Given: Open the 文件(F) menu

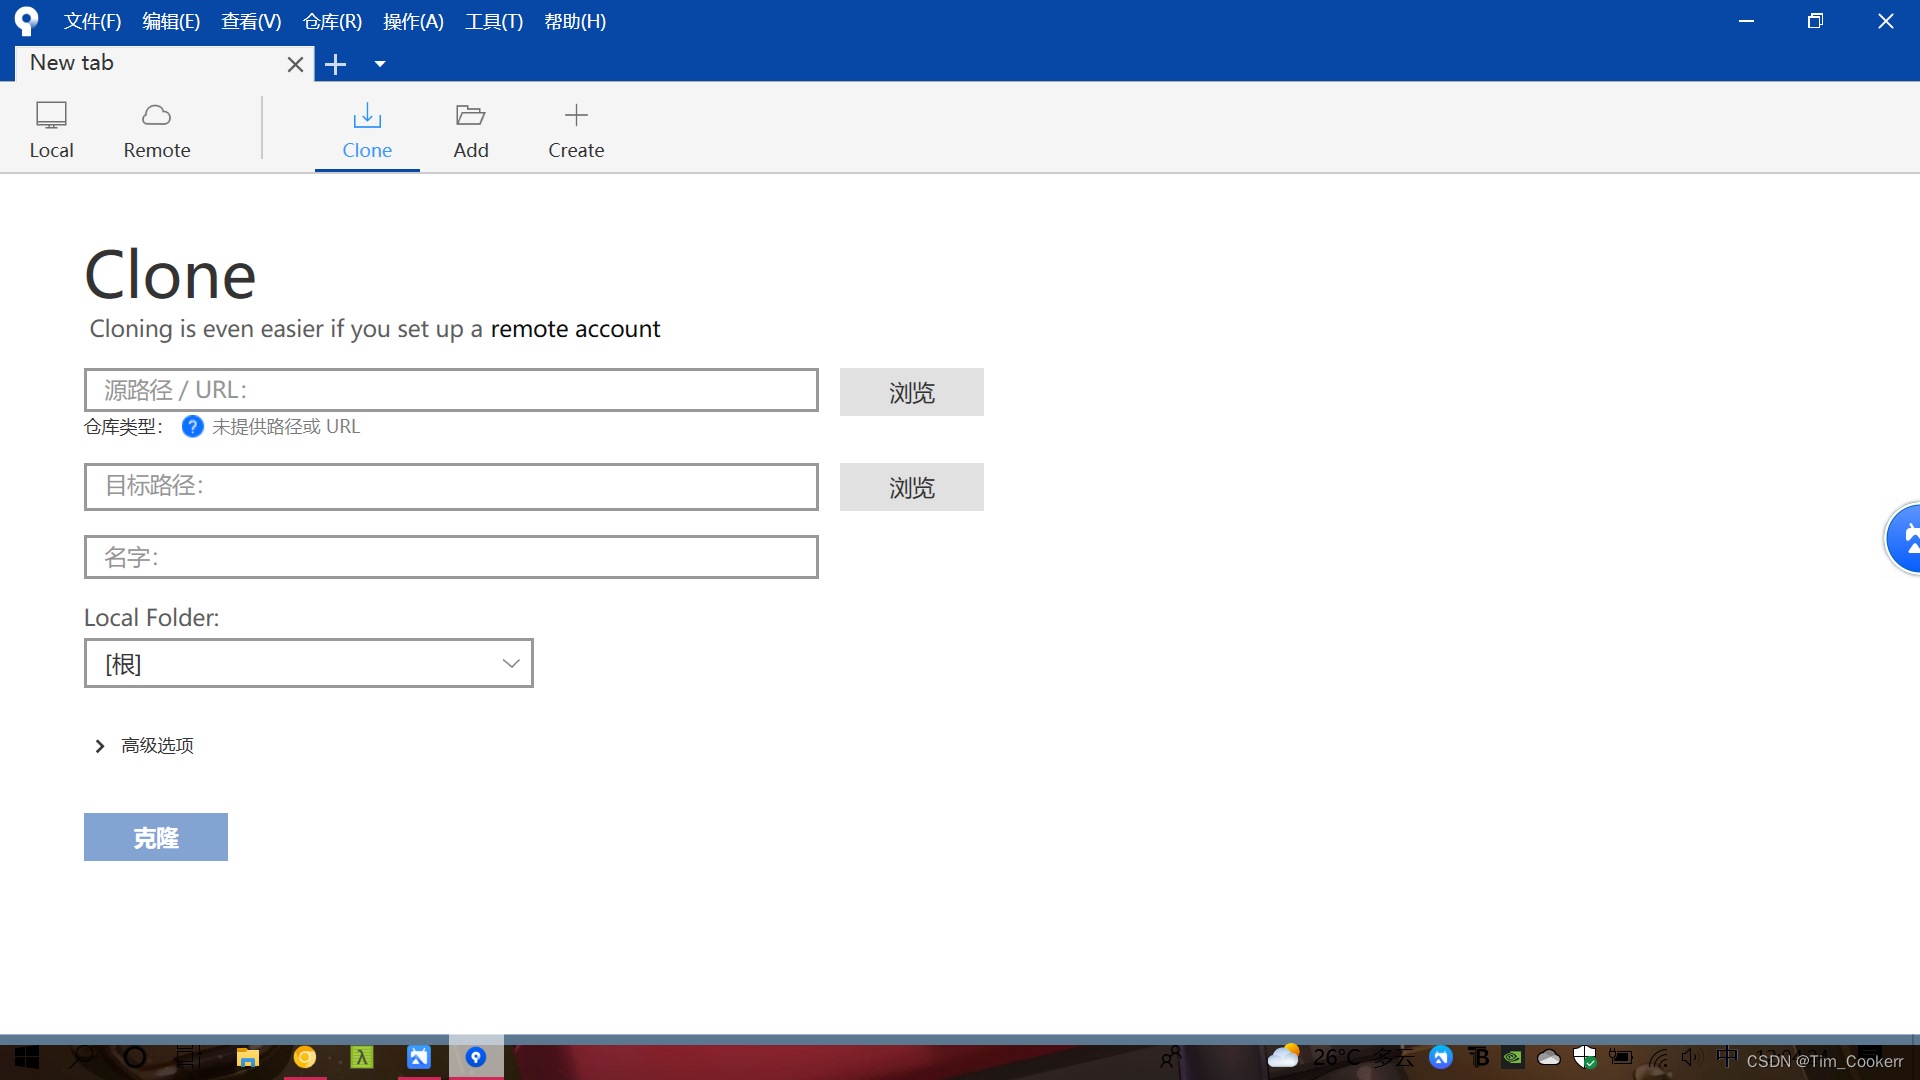Looking at the screenshot, I should pos(92,22).
